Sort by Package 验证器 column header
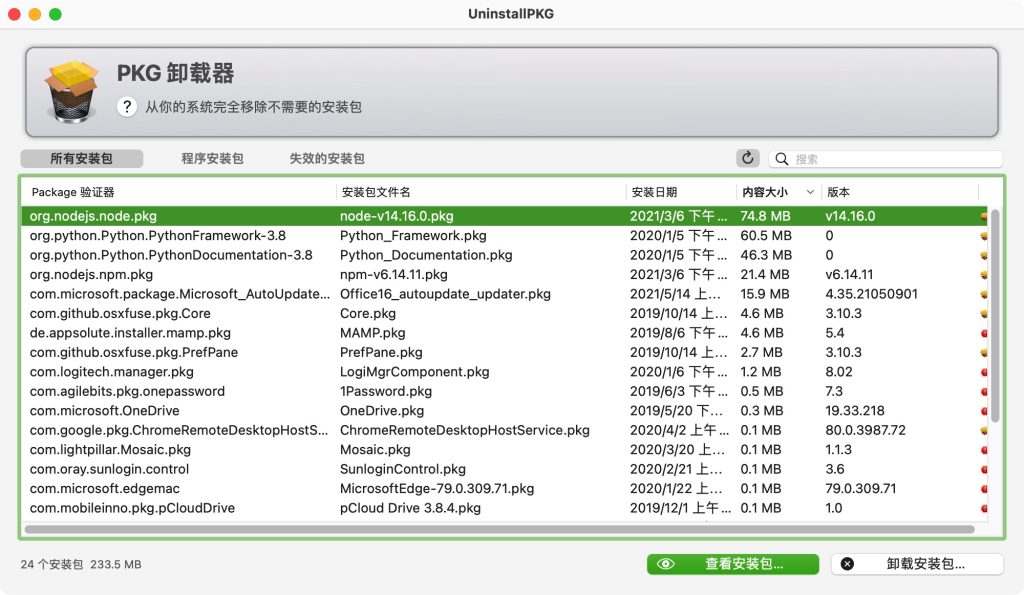This screenshot has width=1024, height=595. tap(180, 192)
